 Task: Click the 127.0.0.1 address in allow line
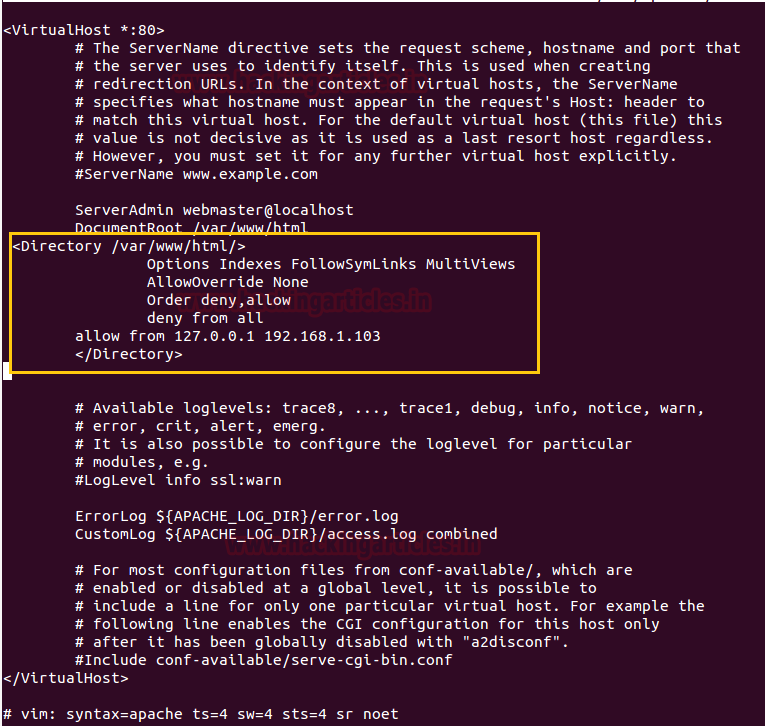click(214, 336)
